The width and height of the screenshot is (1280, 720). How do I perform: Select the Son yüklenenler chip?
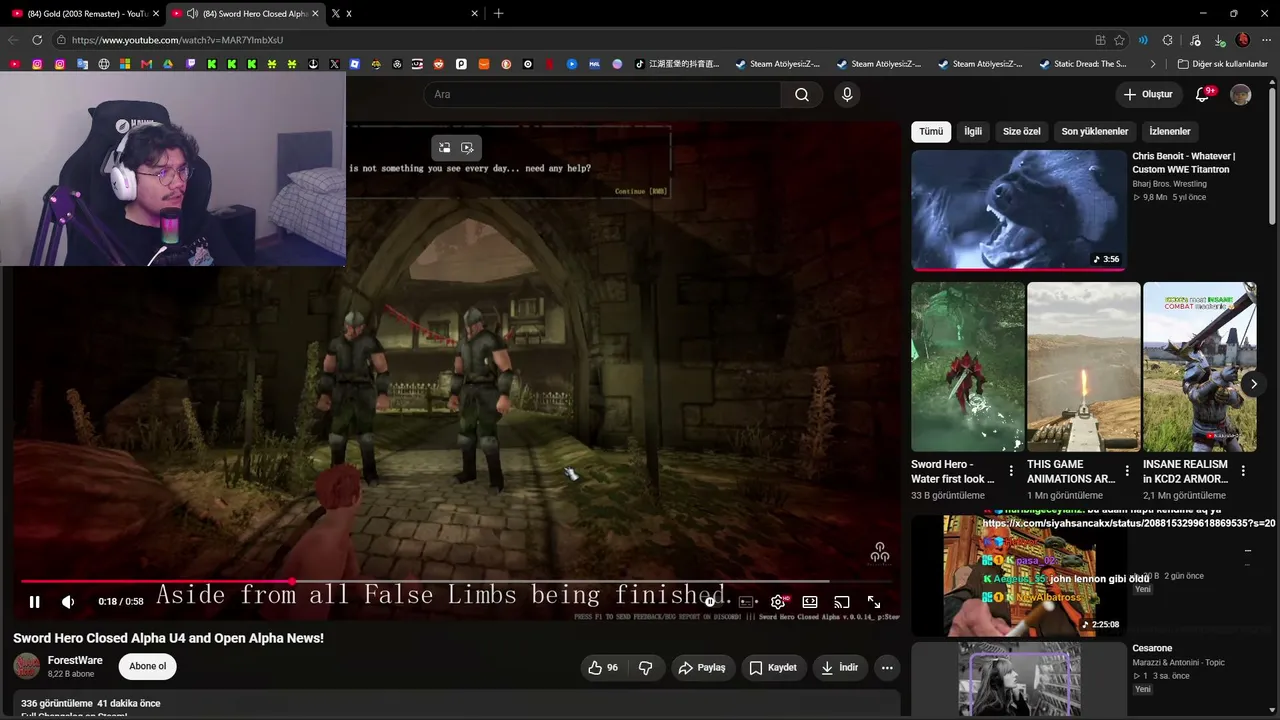1095,131
